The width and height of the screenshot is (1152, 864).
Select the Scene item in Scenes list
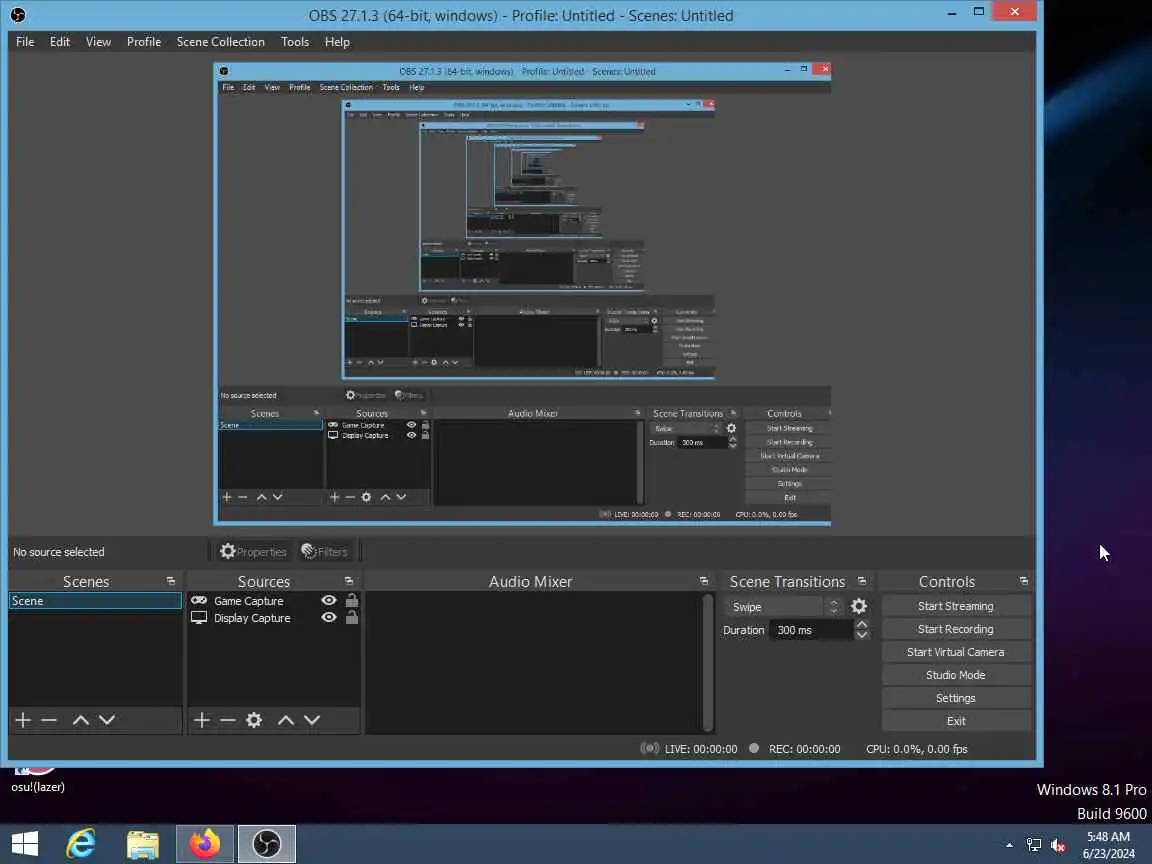tap(95, 601)
